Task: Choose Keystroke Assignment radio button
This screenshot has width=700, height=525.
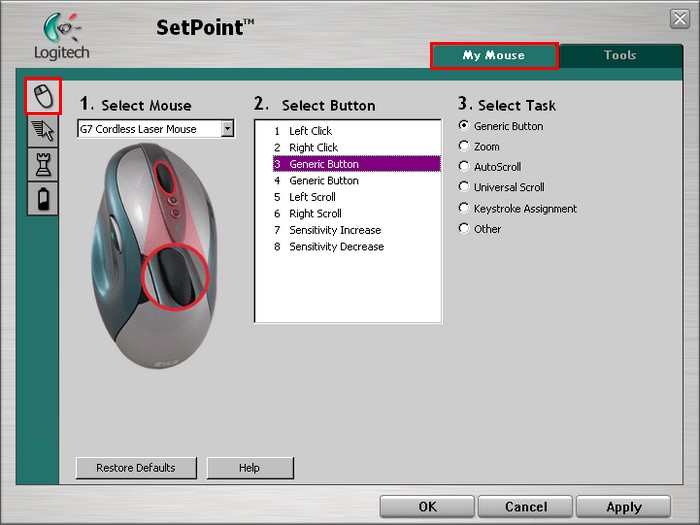Action: point(464,208)
